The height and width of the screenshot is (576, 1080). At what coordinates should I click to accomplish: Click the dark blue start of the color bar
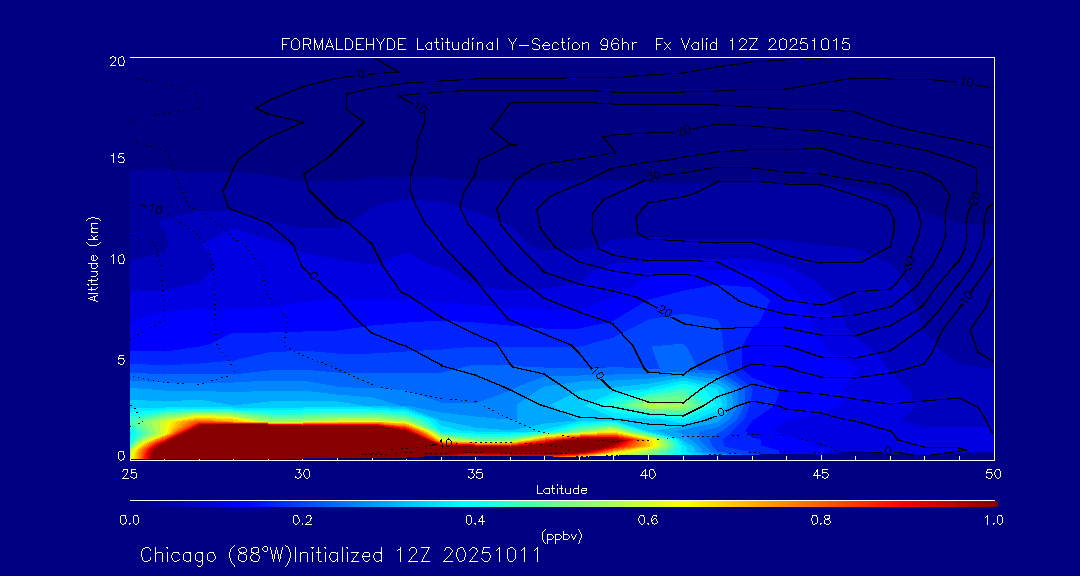[x=140, y=502]
